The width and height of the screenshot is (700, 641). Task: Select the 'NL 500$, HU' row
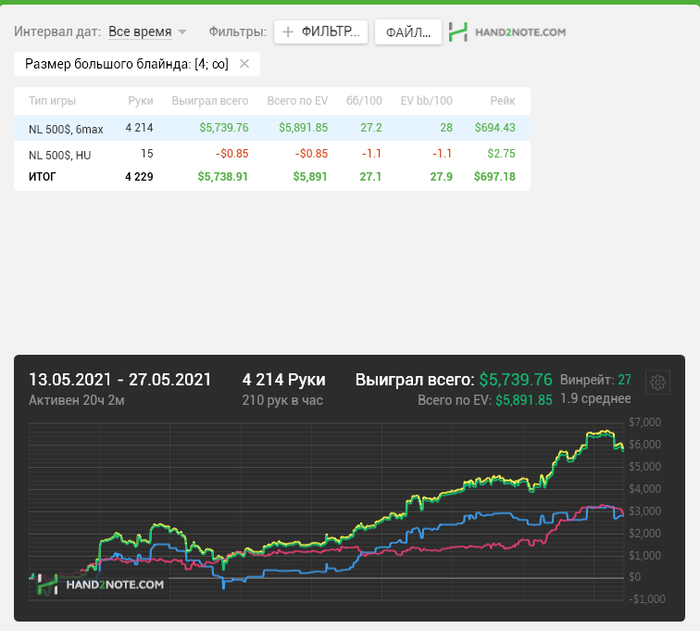pos(272,154)
